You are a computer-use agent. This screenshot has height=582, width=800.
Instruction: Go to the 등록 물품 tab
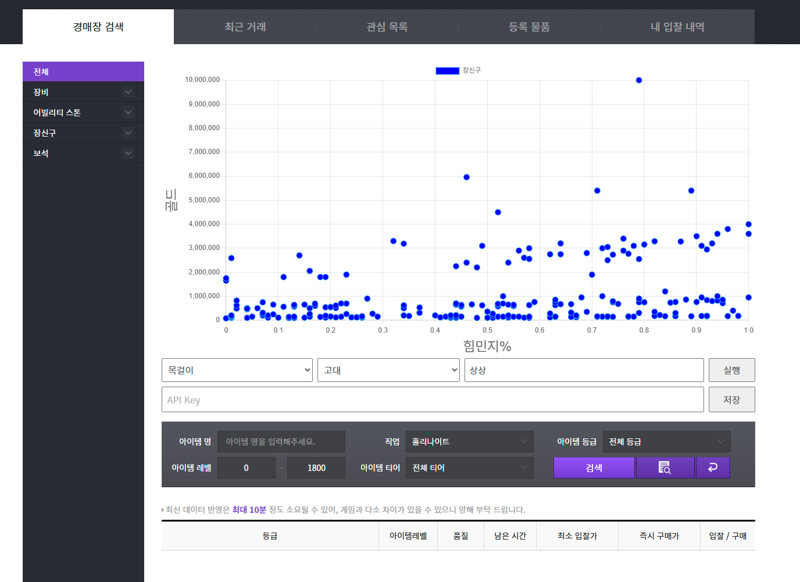click(529, 27)
